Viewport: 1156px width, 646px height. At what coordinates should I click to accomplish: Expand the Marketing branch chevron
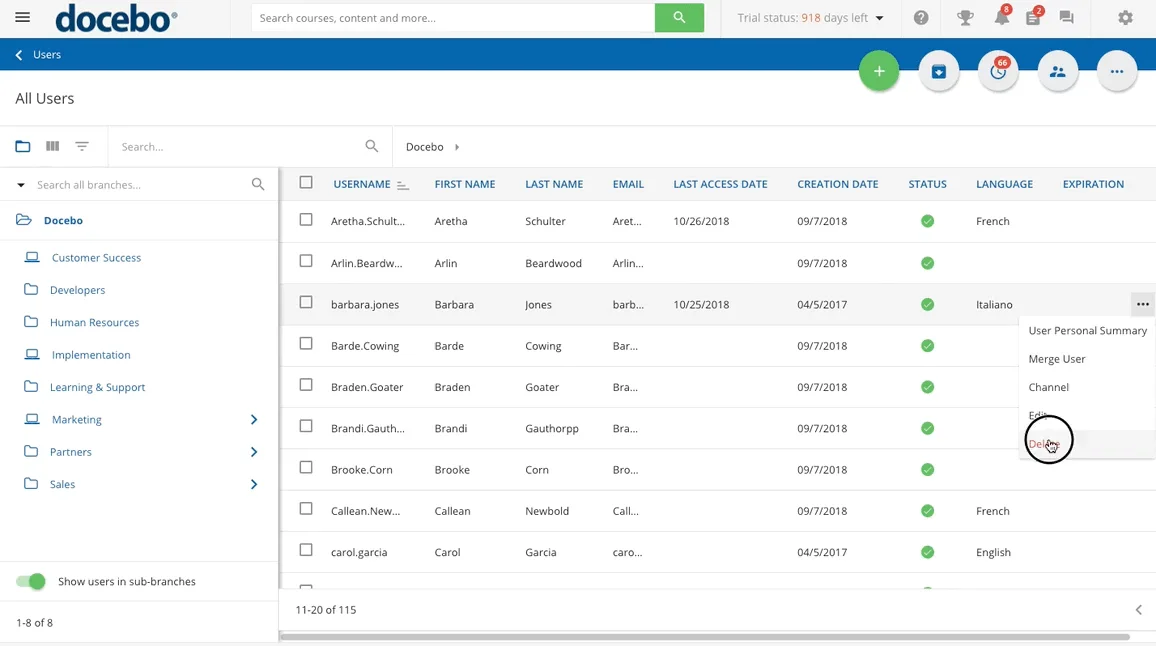click(254, 420)
